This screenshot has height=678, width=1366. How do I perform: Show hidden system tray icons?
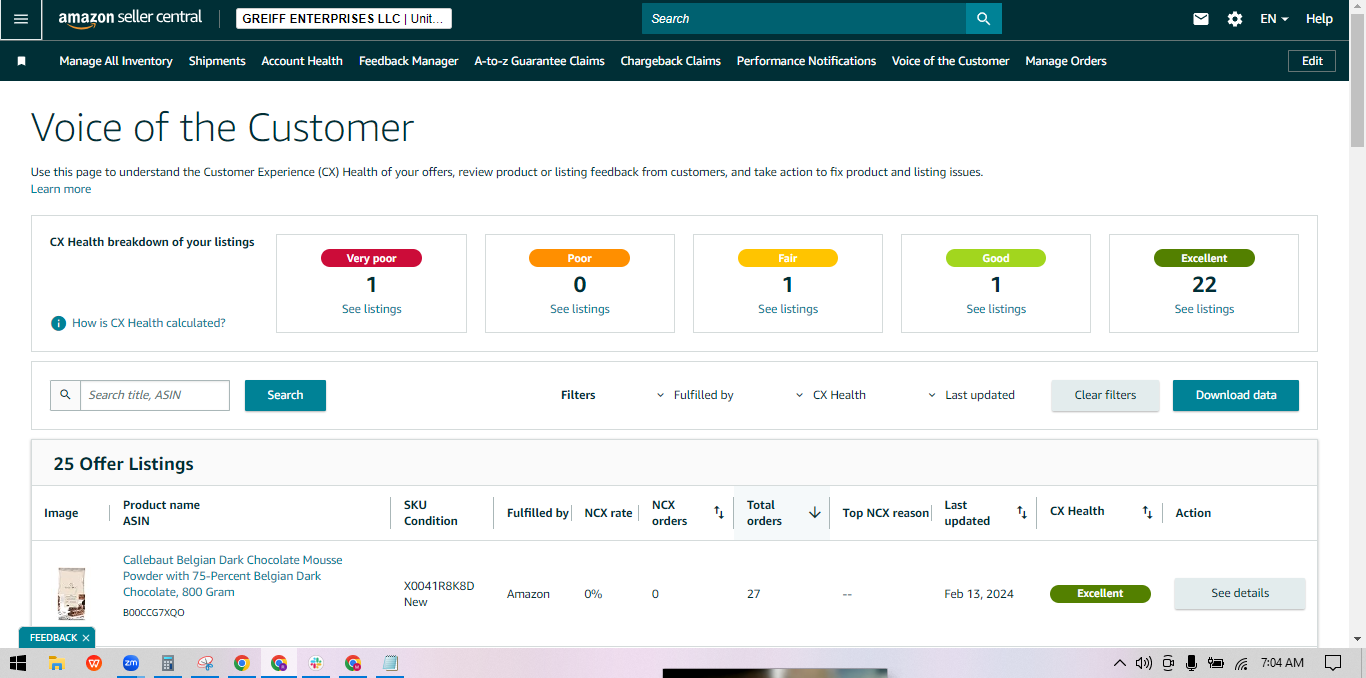point(1119,663)
